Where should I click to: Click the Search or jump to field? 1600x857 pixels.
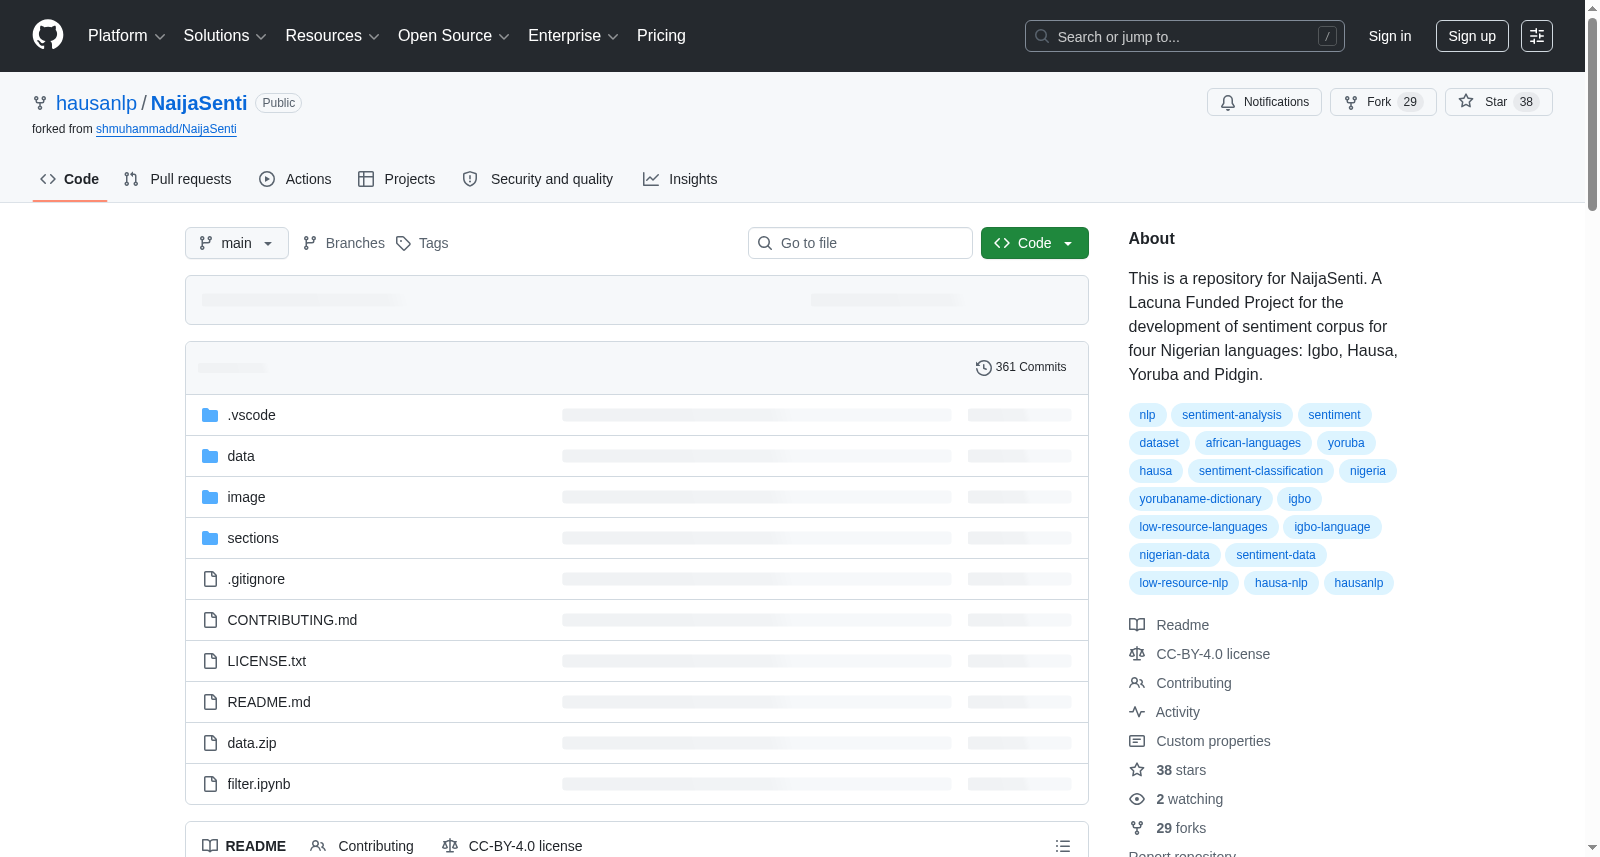pyautogui.click(x=1185, y=36)
